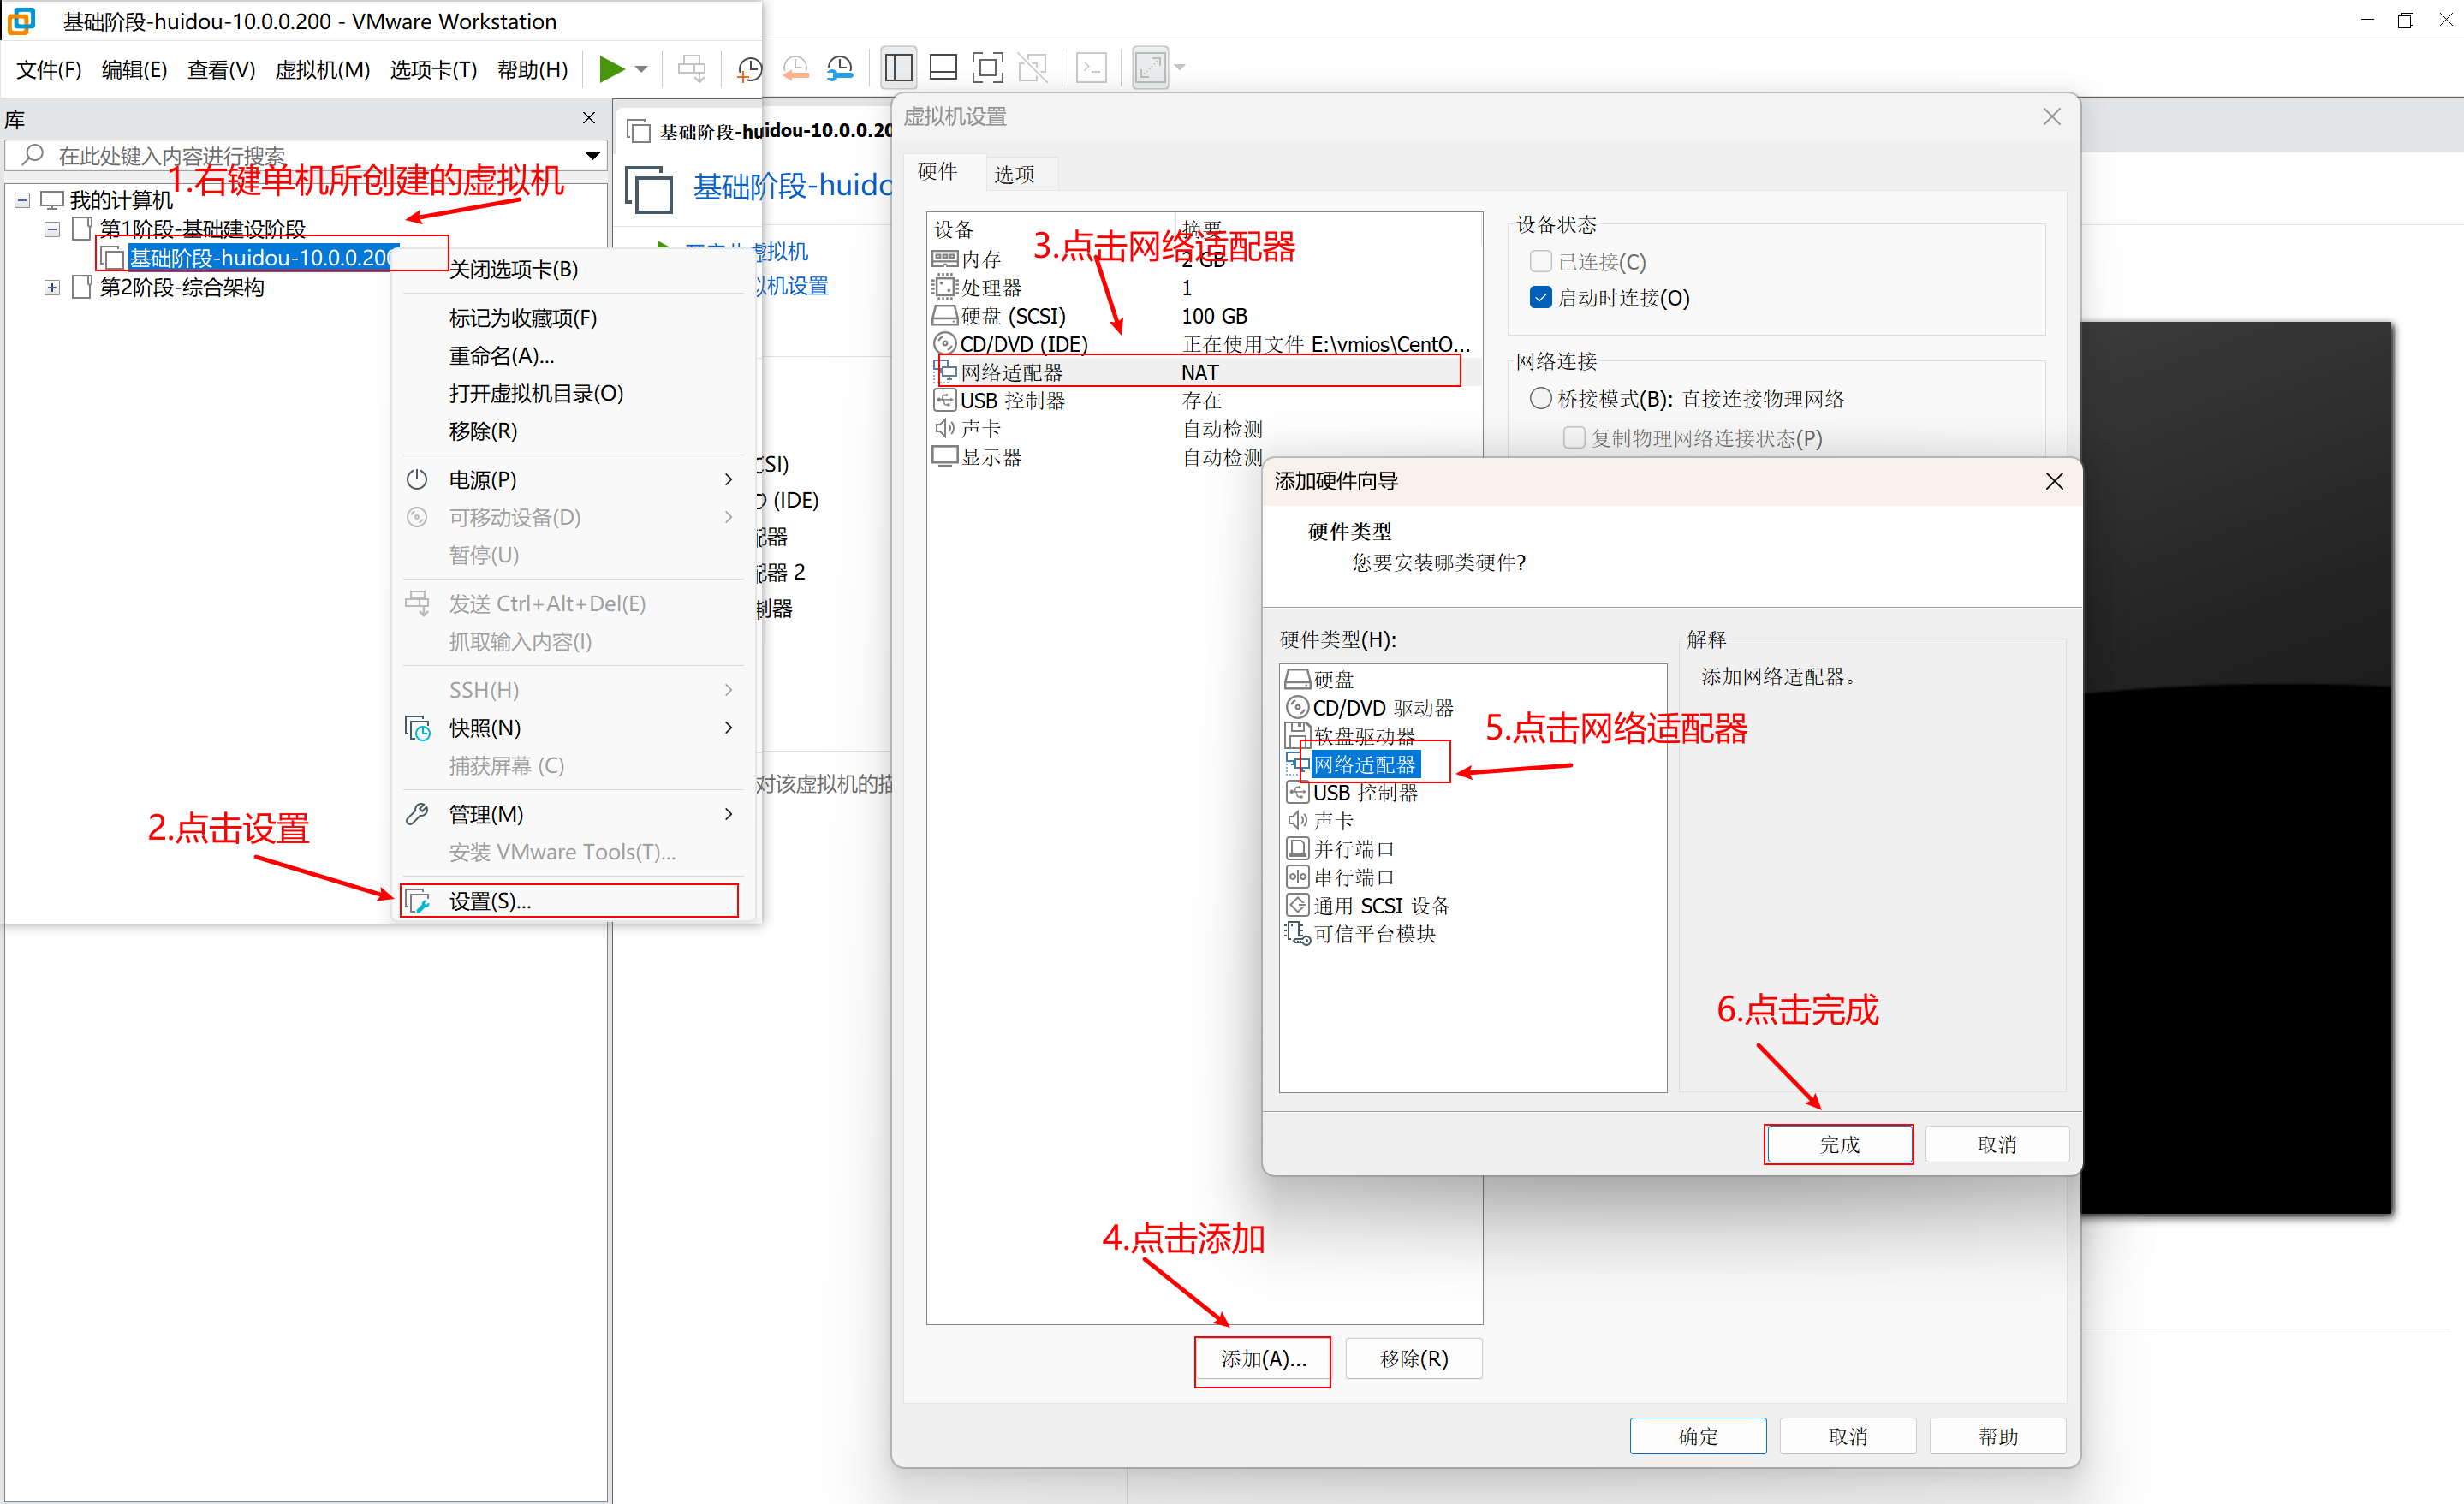Switch to the 选项 tab
Screen dimensions: 2464x1504
pyautogui.click(x=1014, y=175)
